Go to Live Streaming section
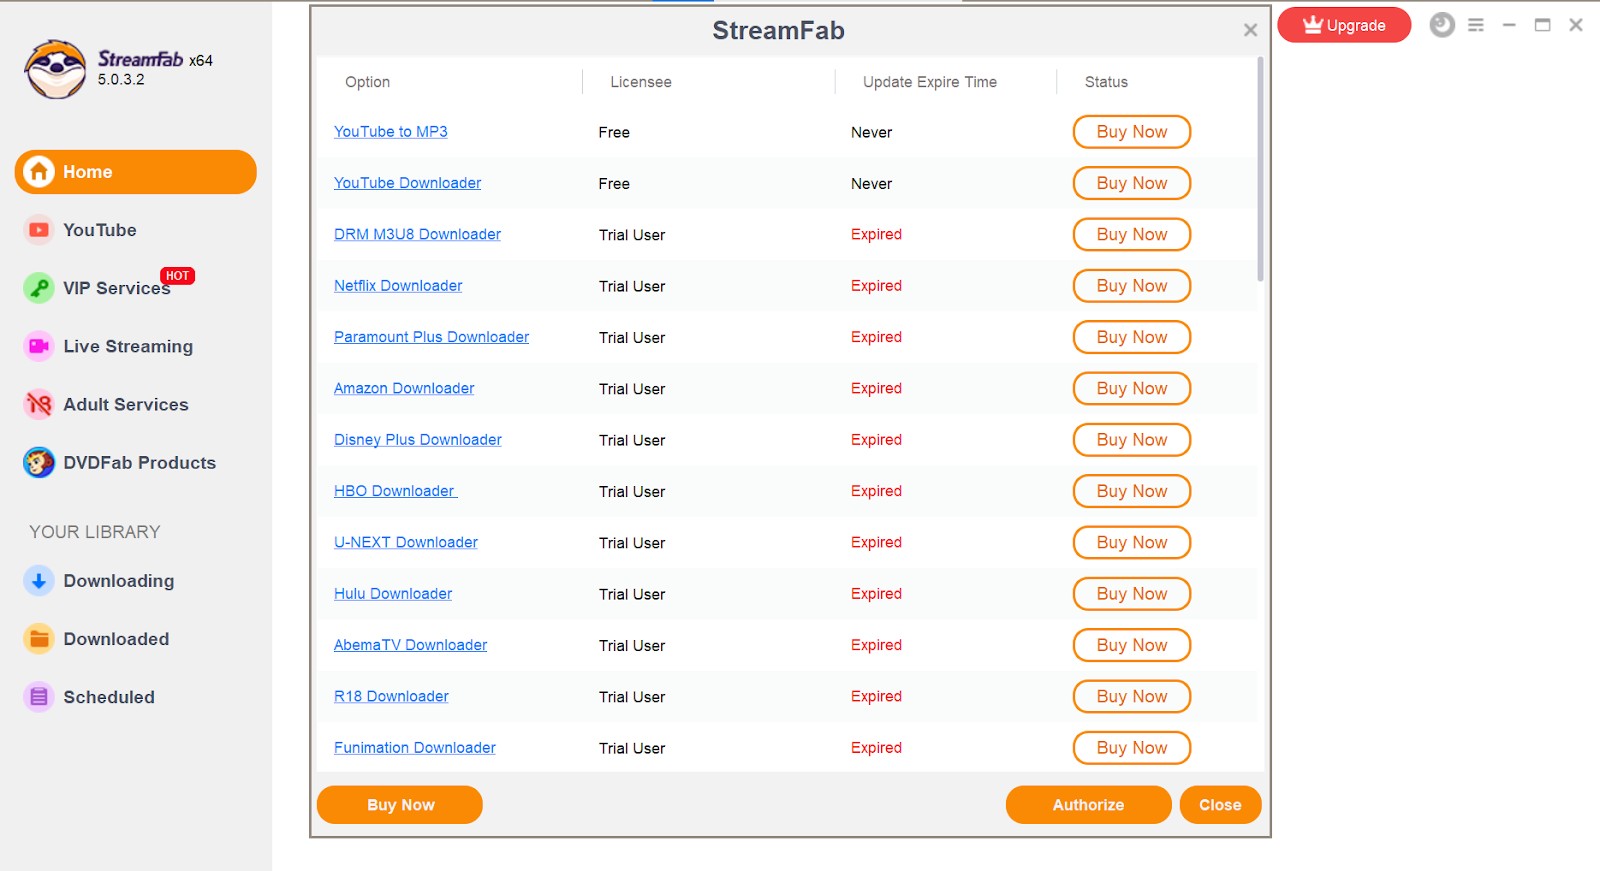The image size is (1600, 871). [128, 346]
